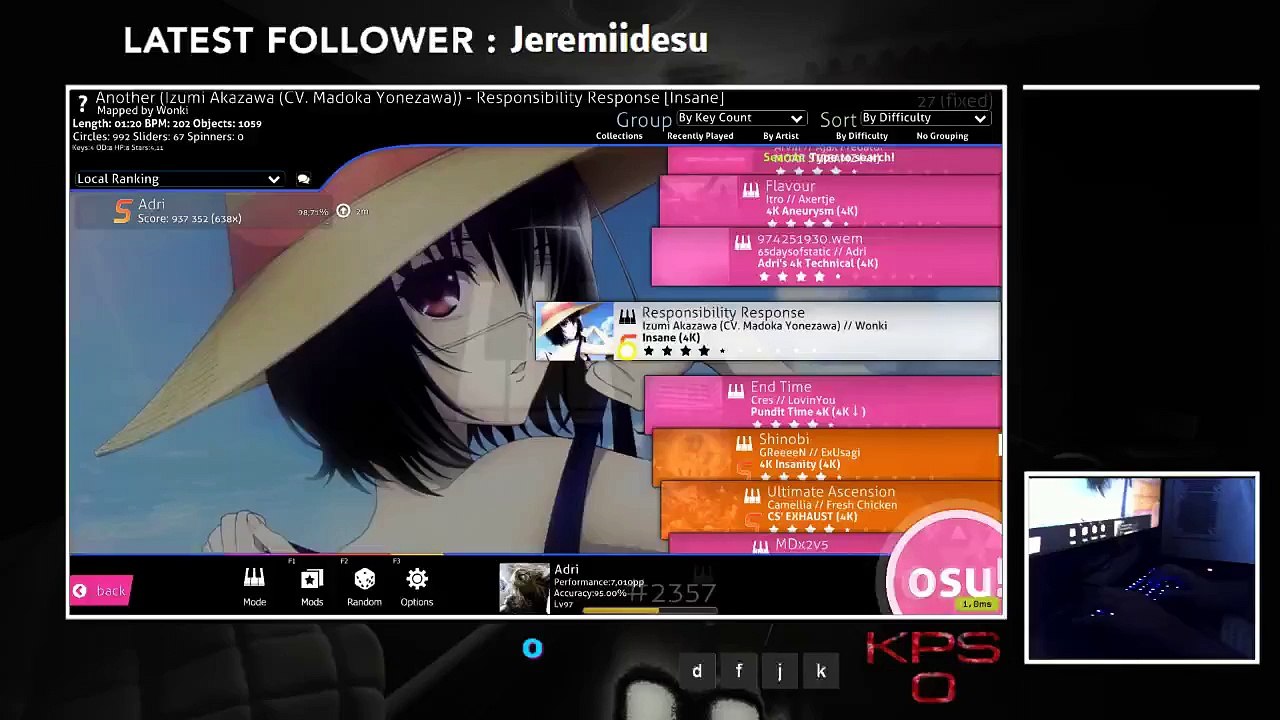The image size is (1280, 720).
Task: Click the album thumbnail of Responsibility Response
Action: point(574,331)
